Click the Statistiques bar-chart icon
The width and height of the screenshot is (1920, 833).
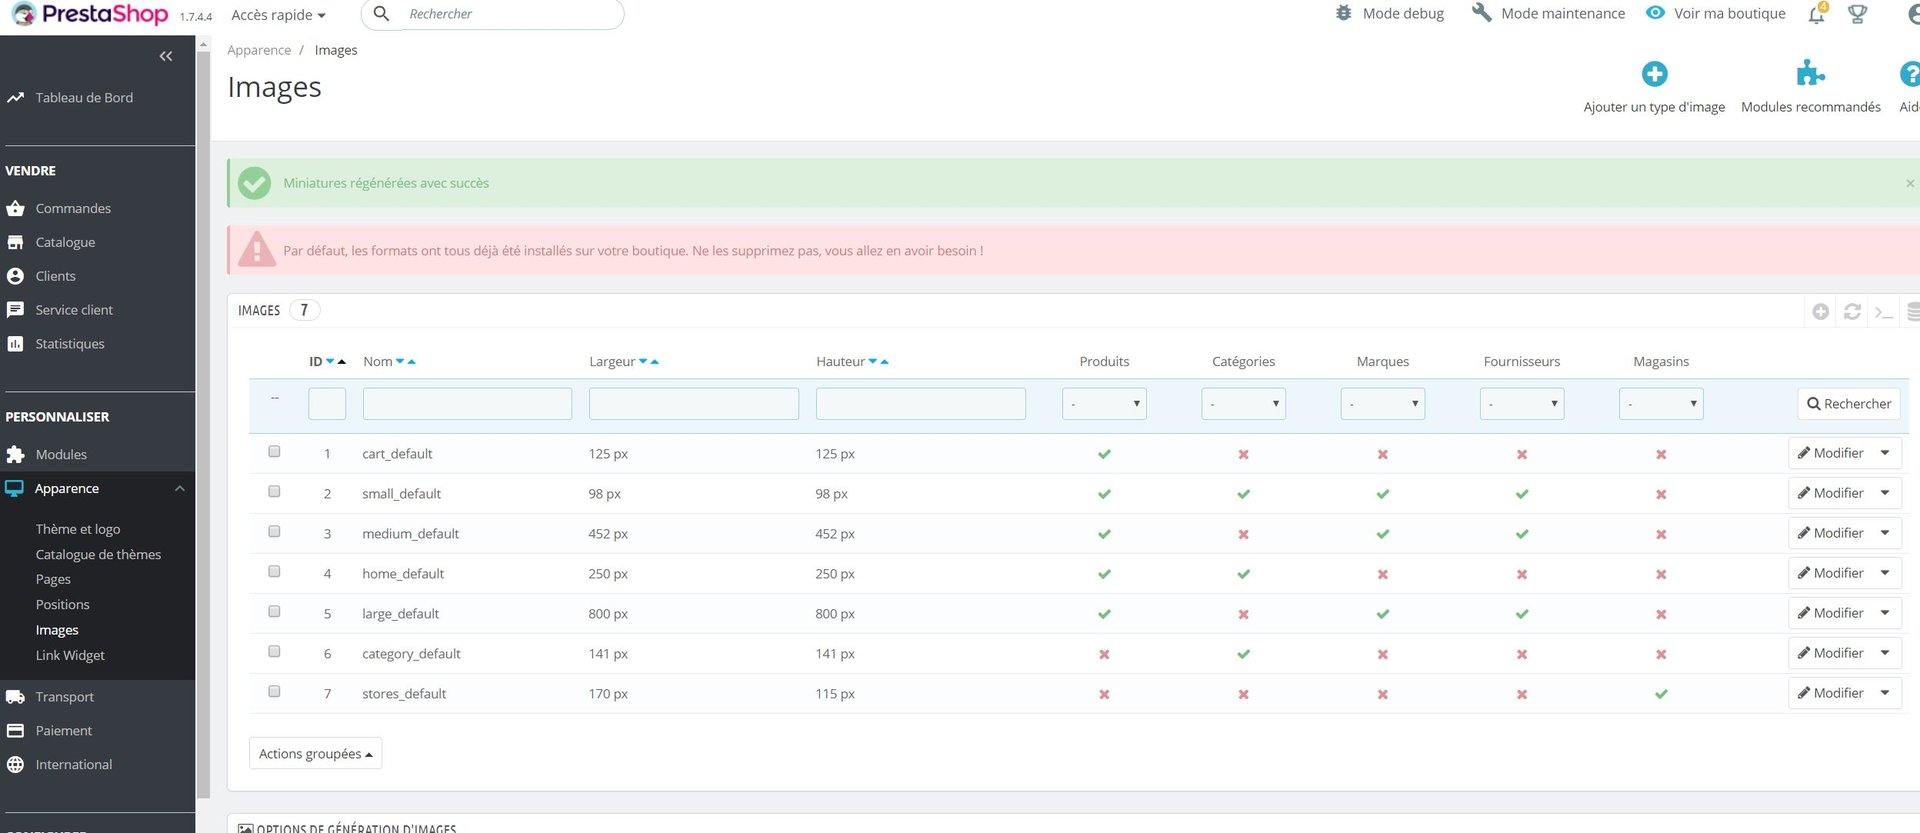click(x=15, y=344)
